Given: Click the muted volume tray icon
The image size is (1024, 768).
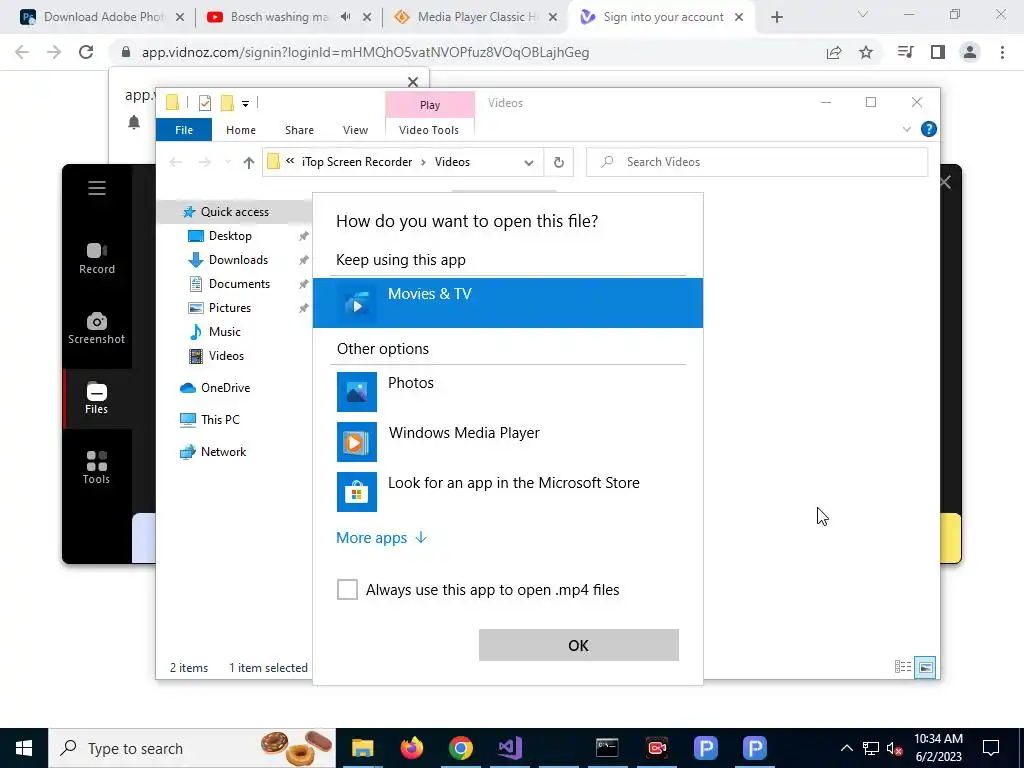Looking at the screenshot, I should click(895, 748).
